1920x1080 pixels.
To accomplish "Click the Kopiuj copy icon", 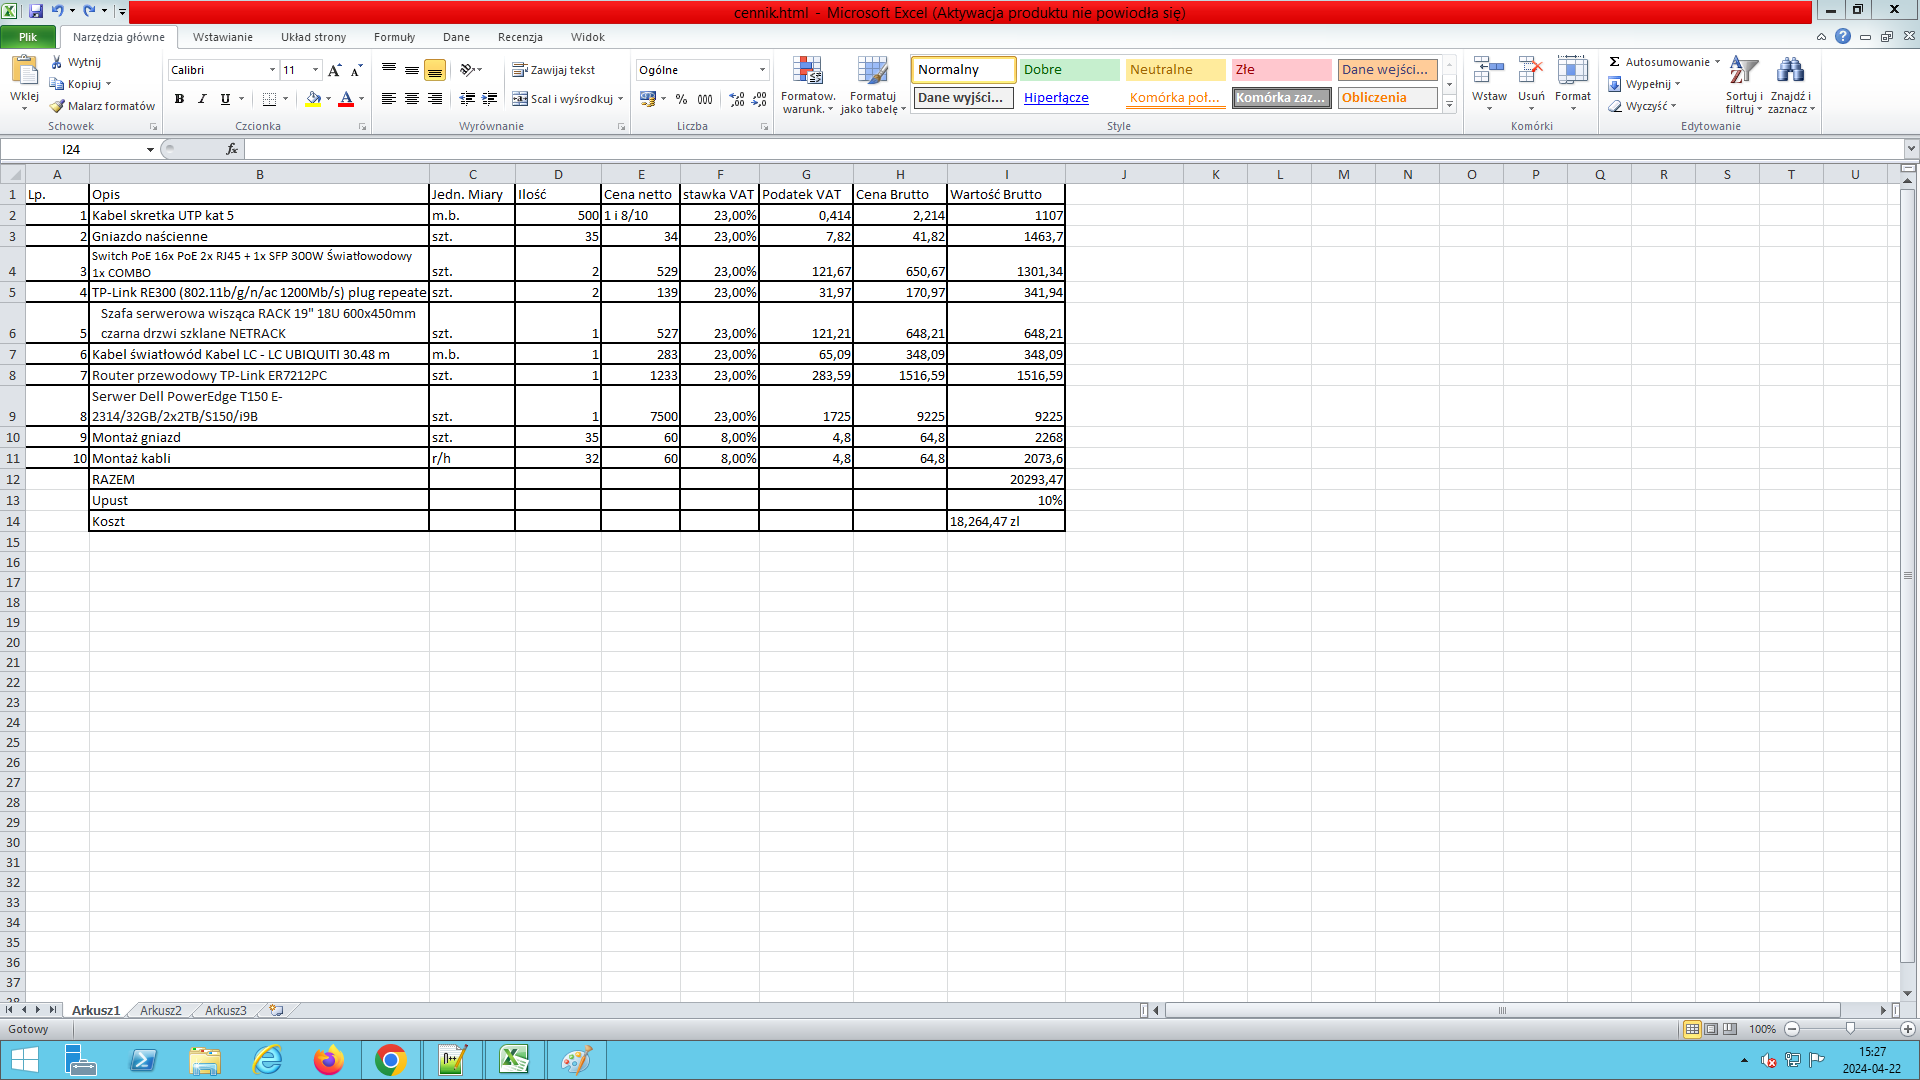I will [57, 84].
